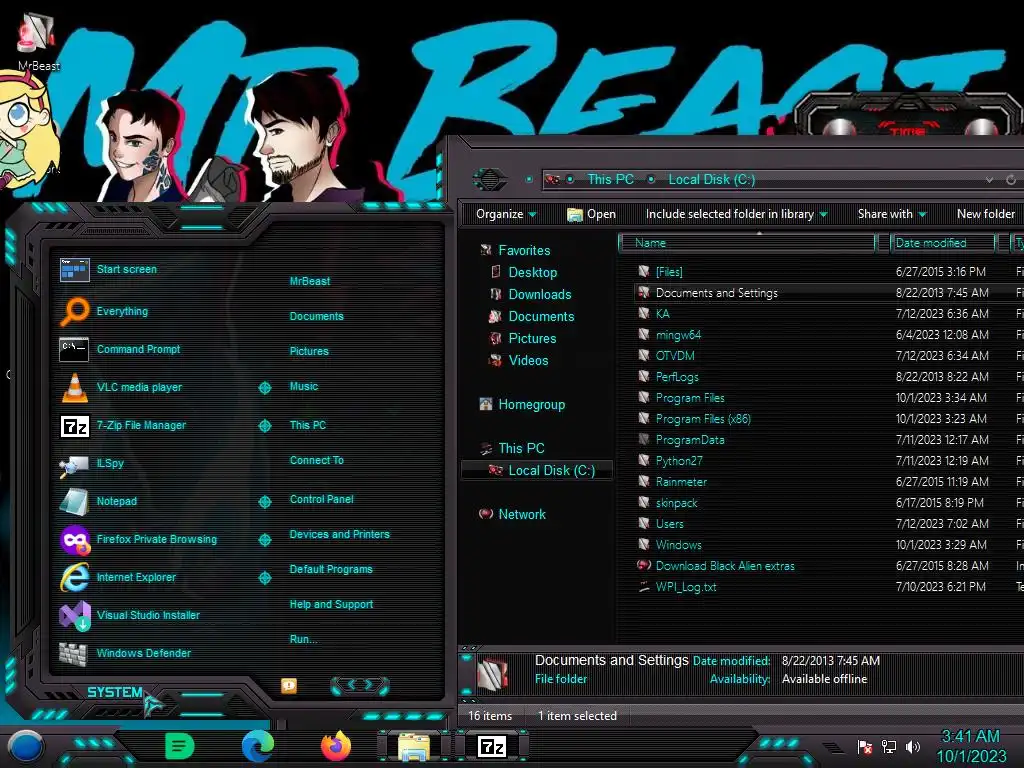Viewport: 1024px width, 768px height.
Task: Open Include selected folder in library dropdown
Action: coord(737,214)
